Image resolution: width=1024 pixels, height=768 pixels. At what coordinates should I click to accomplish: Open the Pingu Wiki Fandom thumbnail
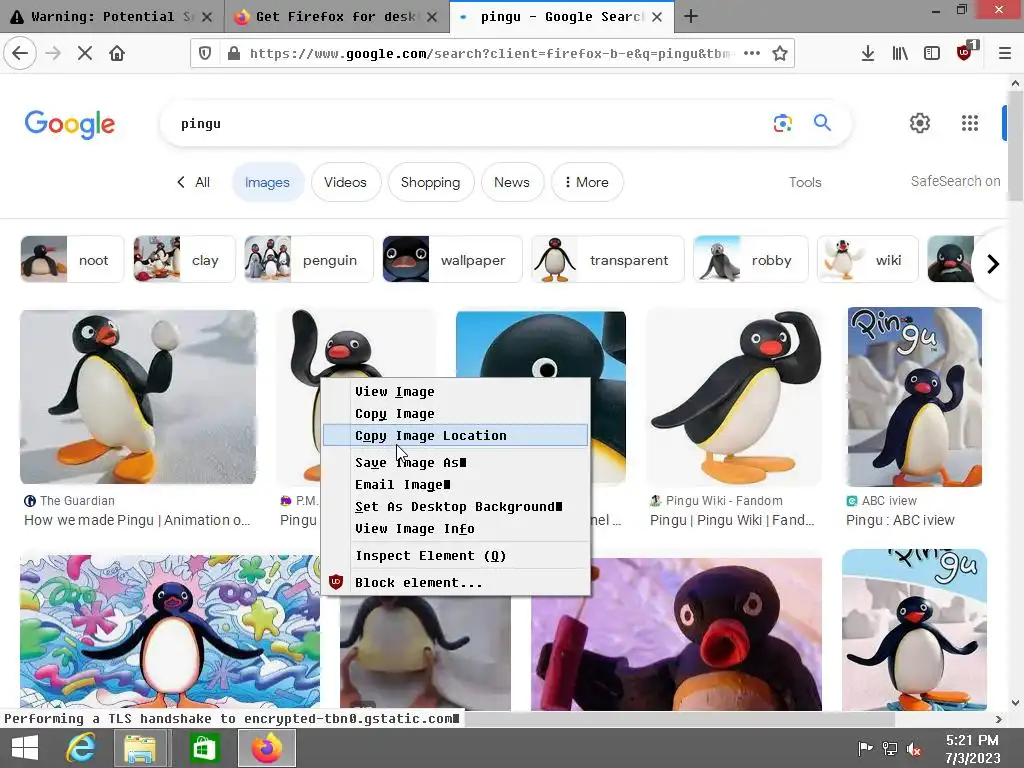734,397
